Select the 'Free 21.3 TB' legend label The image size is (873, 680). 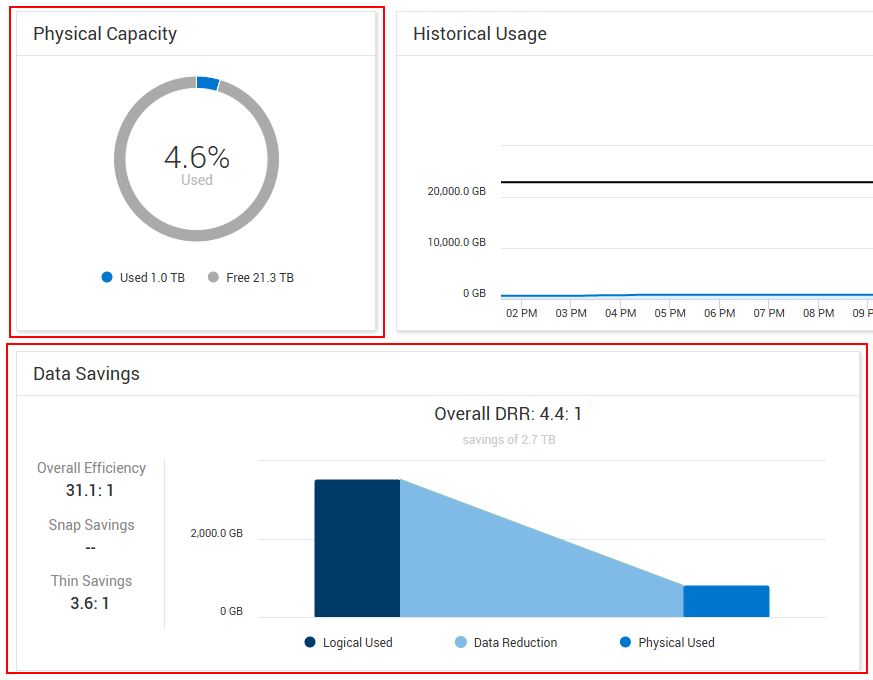(x=259, y=277)
